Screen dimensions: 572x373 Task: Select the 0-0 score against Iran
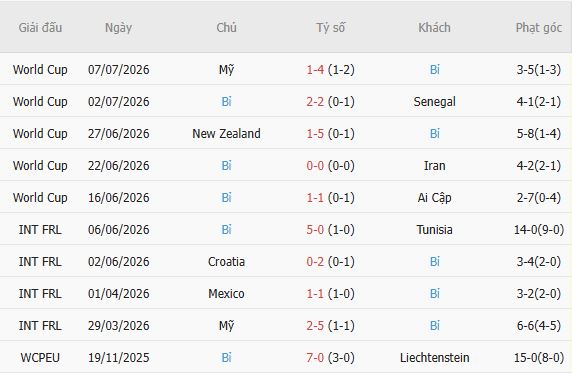tap(315, 166)
